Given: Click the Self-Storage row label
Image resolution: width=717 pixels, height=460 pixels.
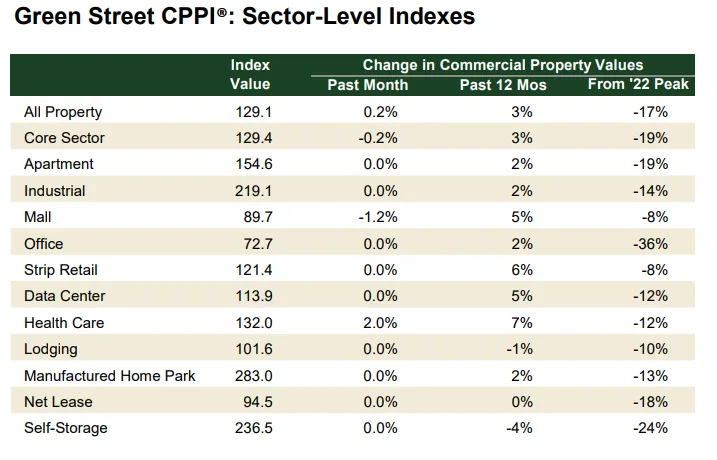Looking at the screenshot, I should 65,428.
